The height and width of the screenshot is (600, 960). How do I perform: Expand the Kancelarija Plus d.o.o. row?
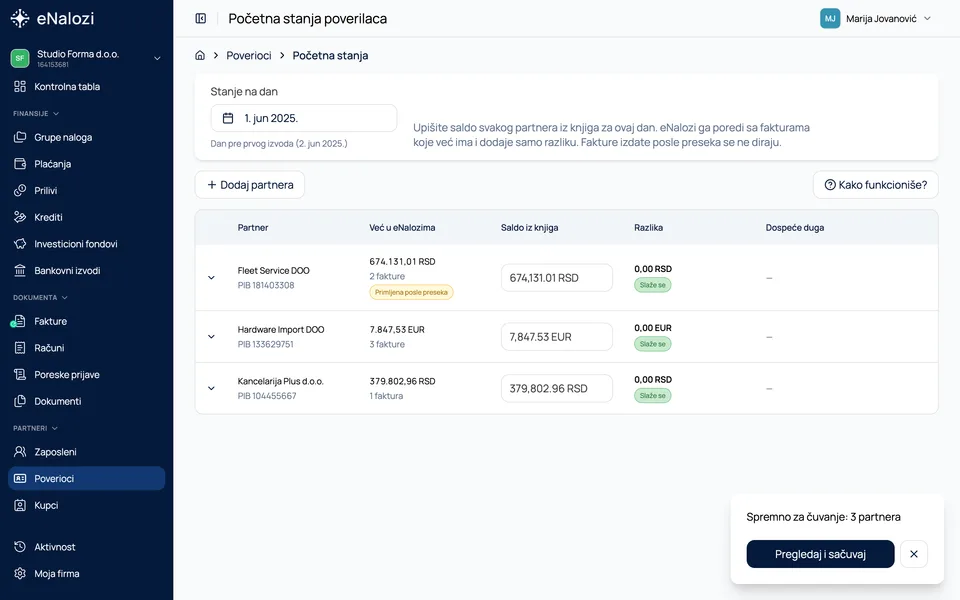click(x=211, y=388)
